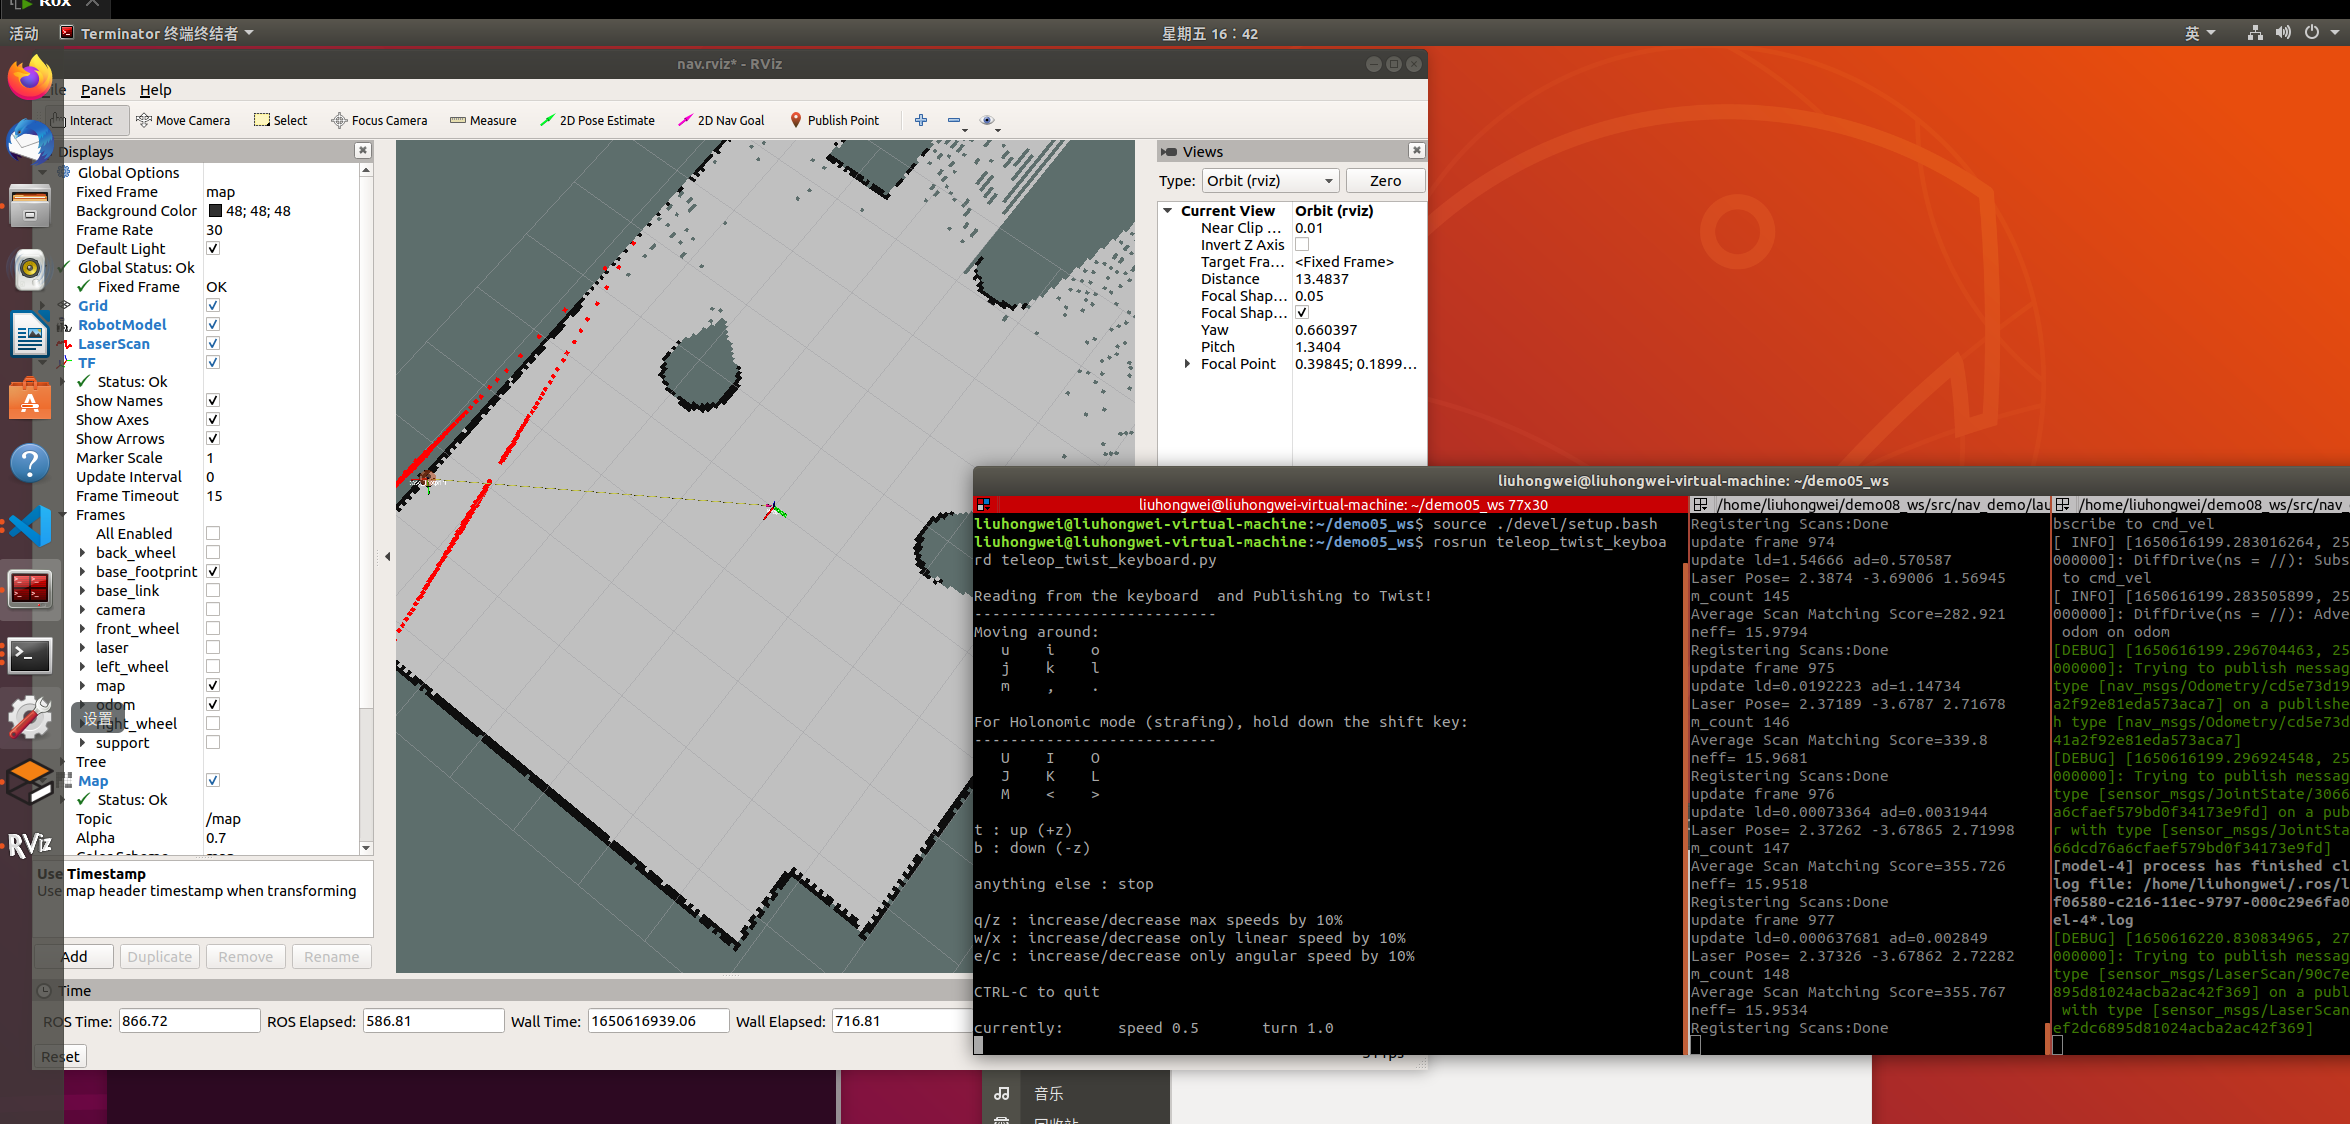Expand the Focal Point property

point(1187,364)
